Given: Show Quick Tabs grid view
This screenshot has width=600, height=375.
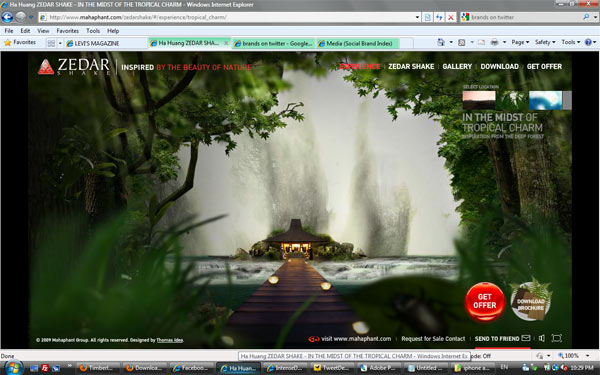Looking at the screenshot, I should (51, 43).
